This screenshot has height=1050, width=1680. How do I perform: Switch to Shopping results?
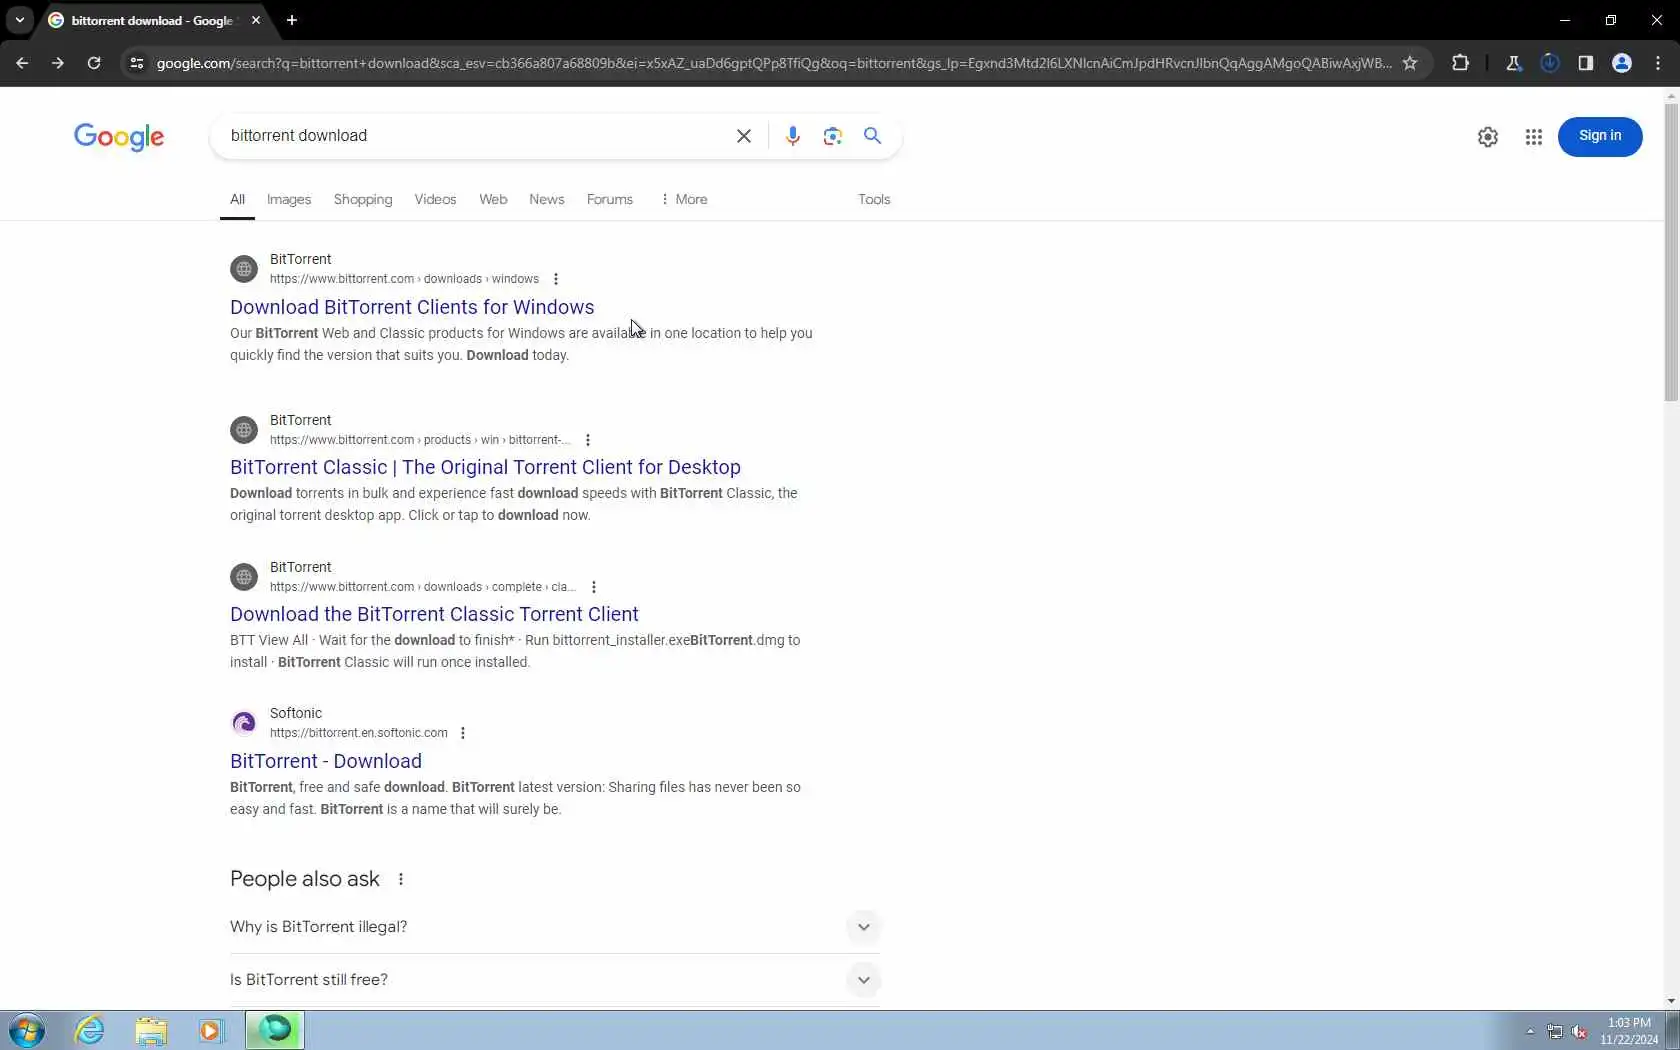tap(363, 200)
